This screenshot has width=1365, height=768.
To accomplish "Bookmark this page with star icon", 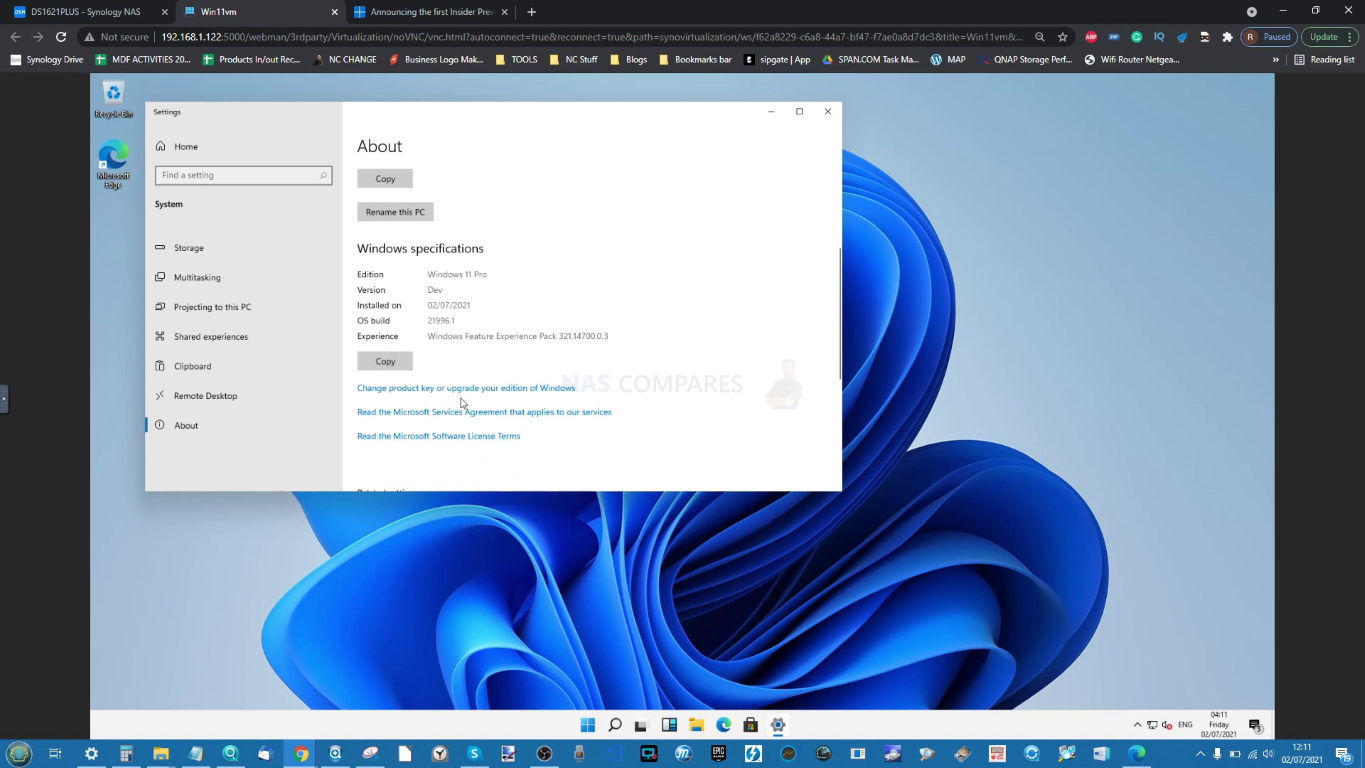I will (1062, 37).
